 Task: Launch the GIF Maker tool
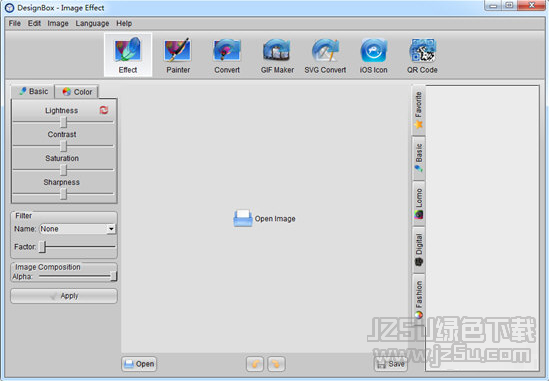coord(277,55)
